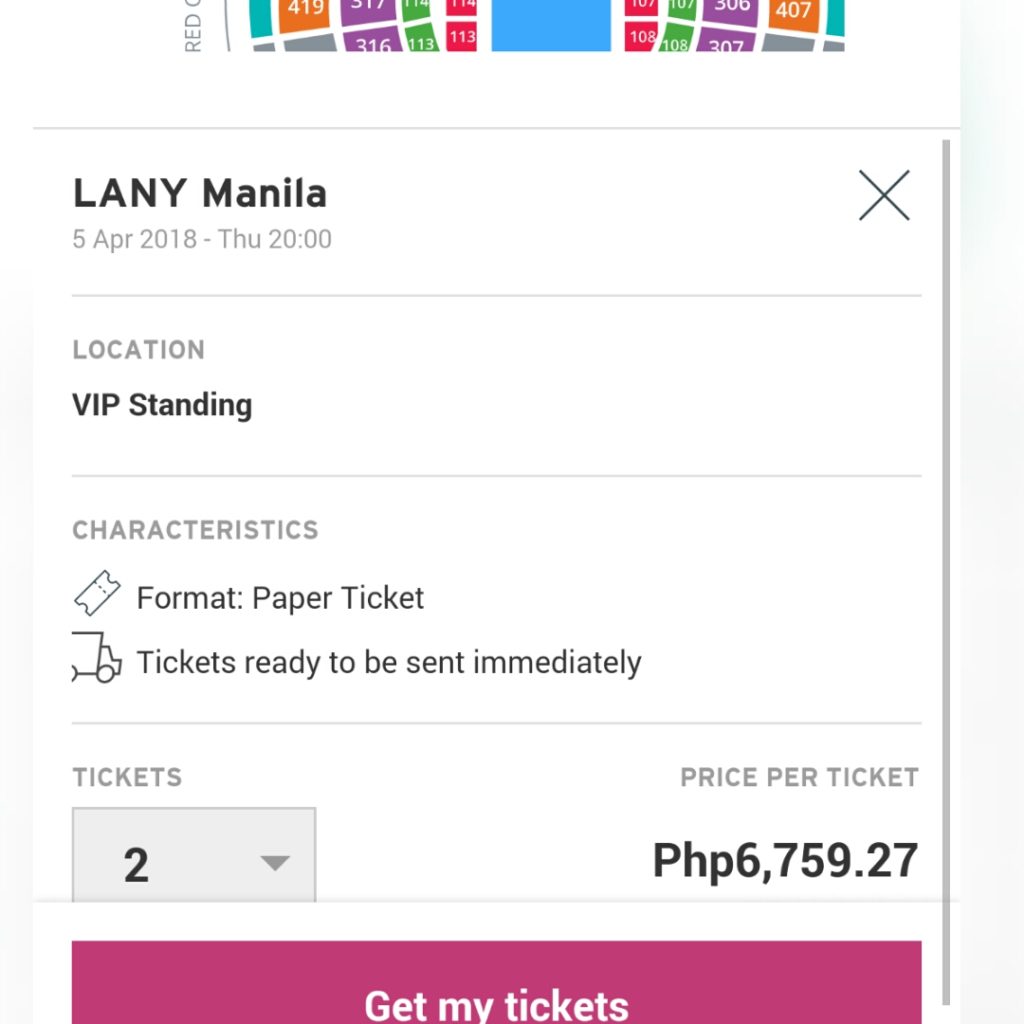This screenshot has height=1024, width=1024.
Task: Choose purple section 316 on map
Action: tap(372, 40)
